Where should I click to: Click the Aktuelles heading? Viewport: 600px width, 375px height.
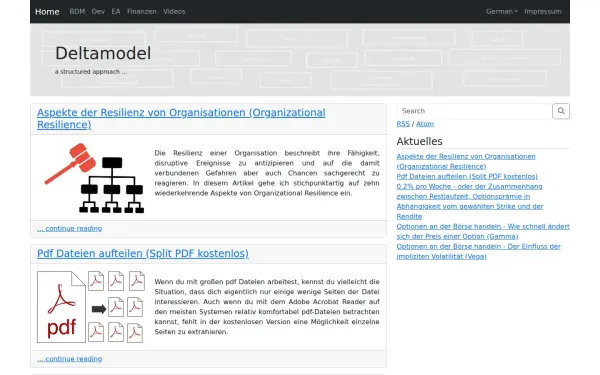(419, 141)
